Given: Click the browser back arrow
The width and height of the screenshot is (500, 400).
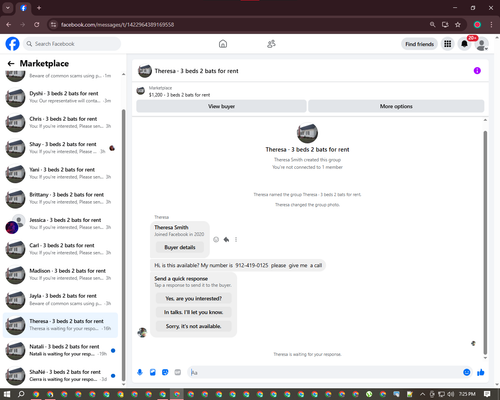Looking at the screenshot, I should tap(9, 24).
